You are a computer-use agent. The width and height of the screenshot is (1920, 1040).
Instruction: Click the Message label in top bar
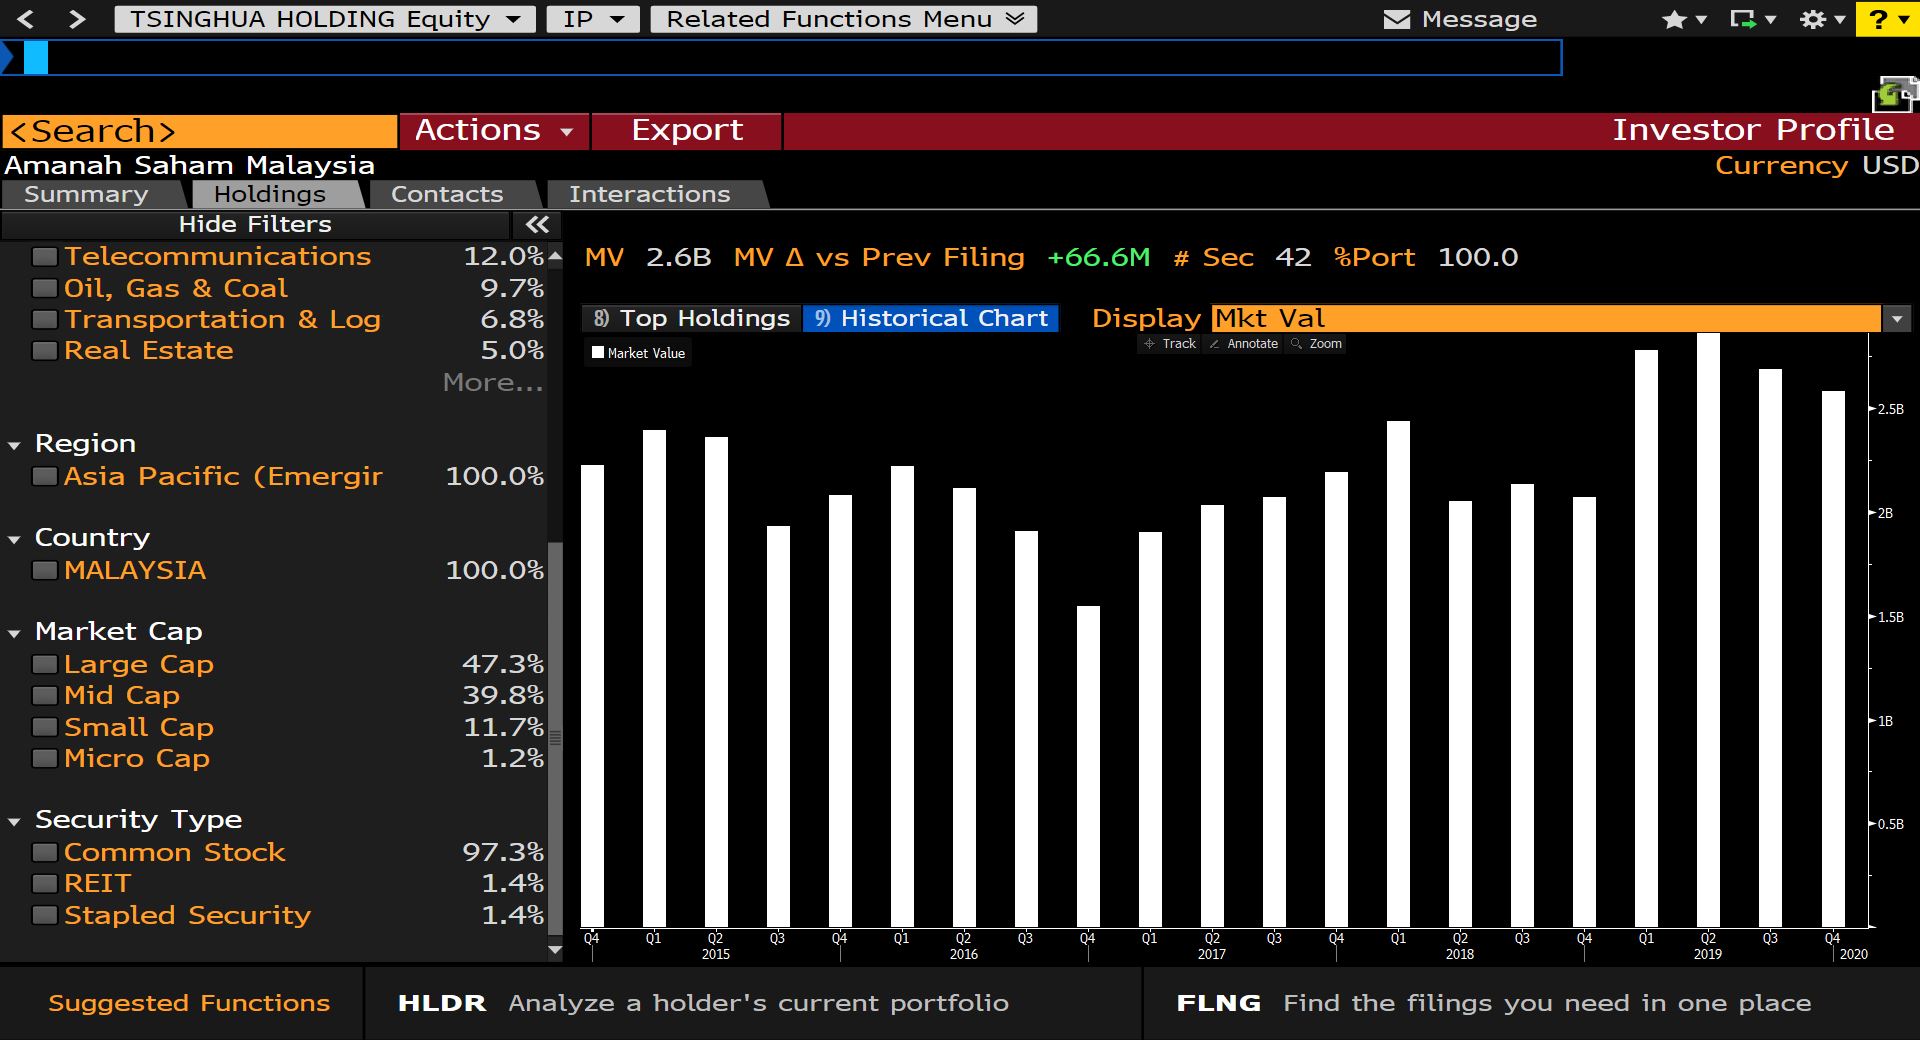pyautogui.click(x=1479, y=19)
